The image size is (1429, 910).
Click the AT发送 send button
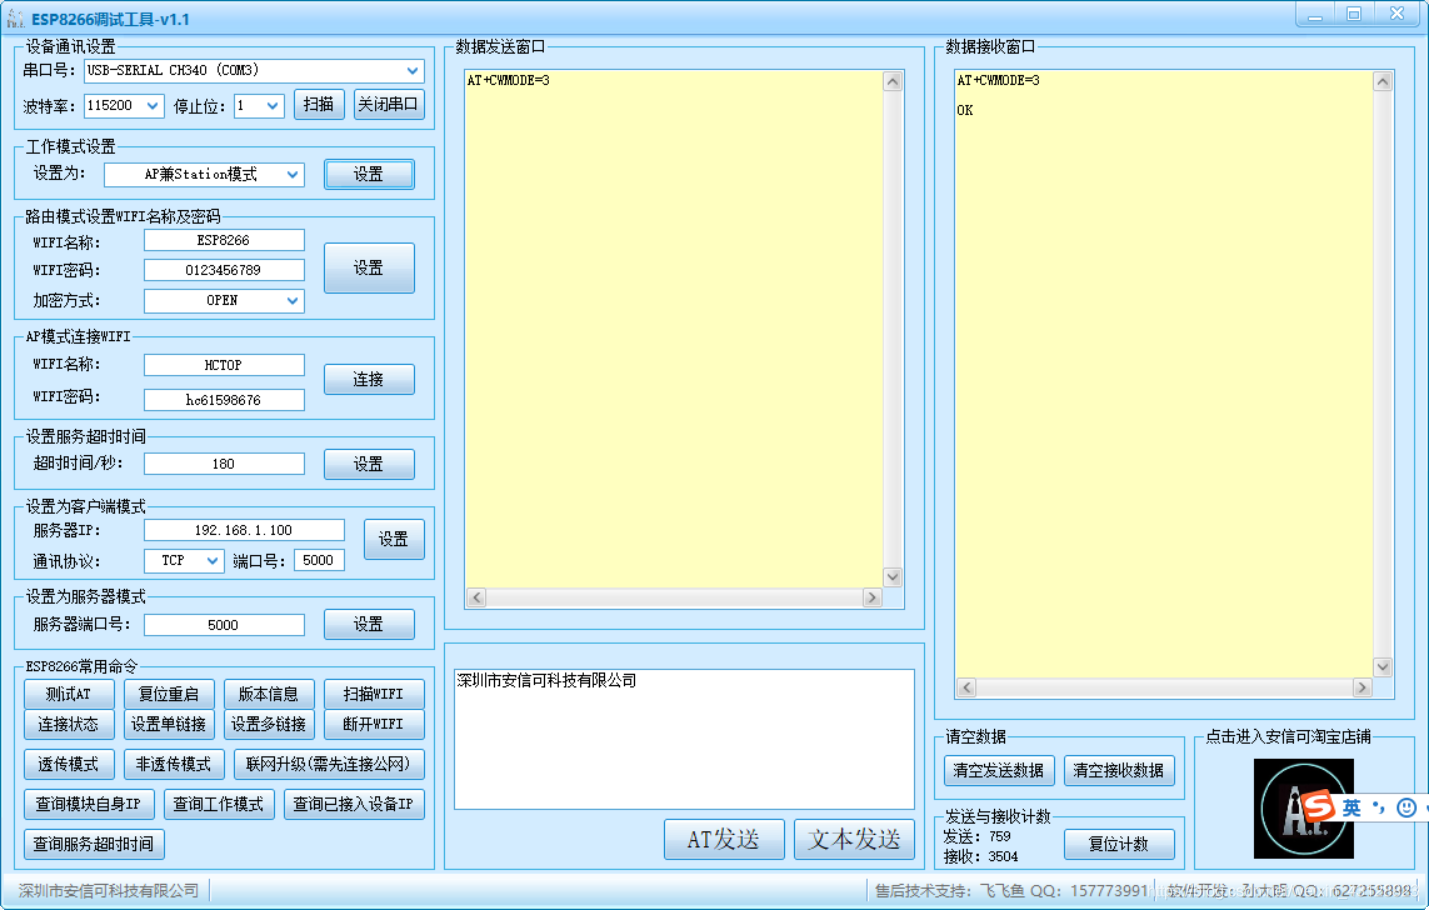click(724, 839)
